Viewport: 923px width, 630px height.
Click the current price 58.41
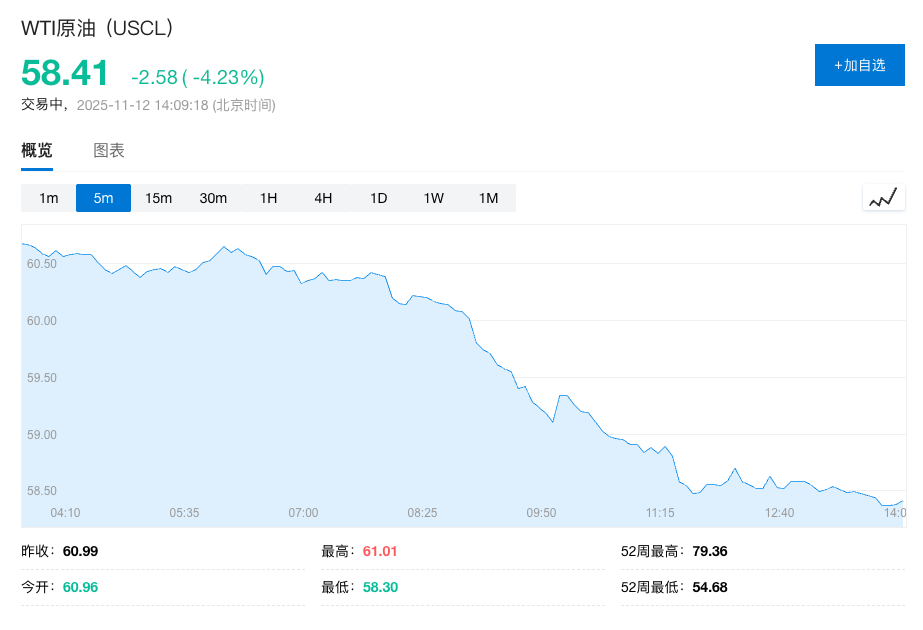click(x=66, y=73)
